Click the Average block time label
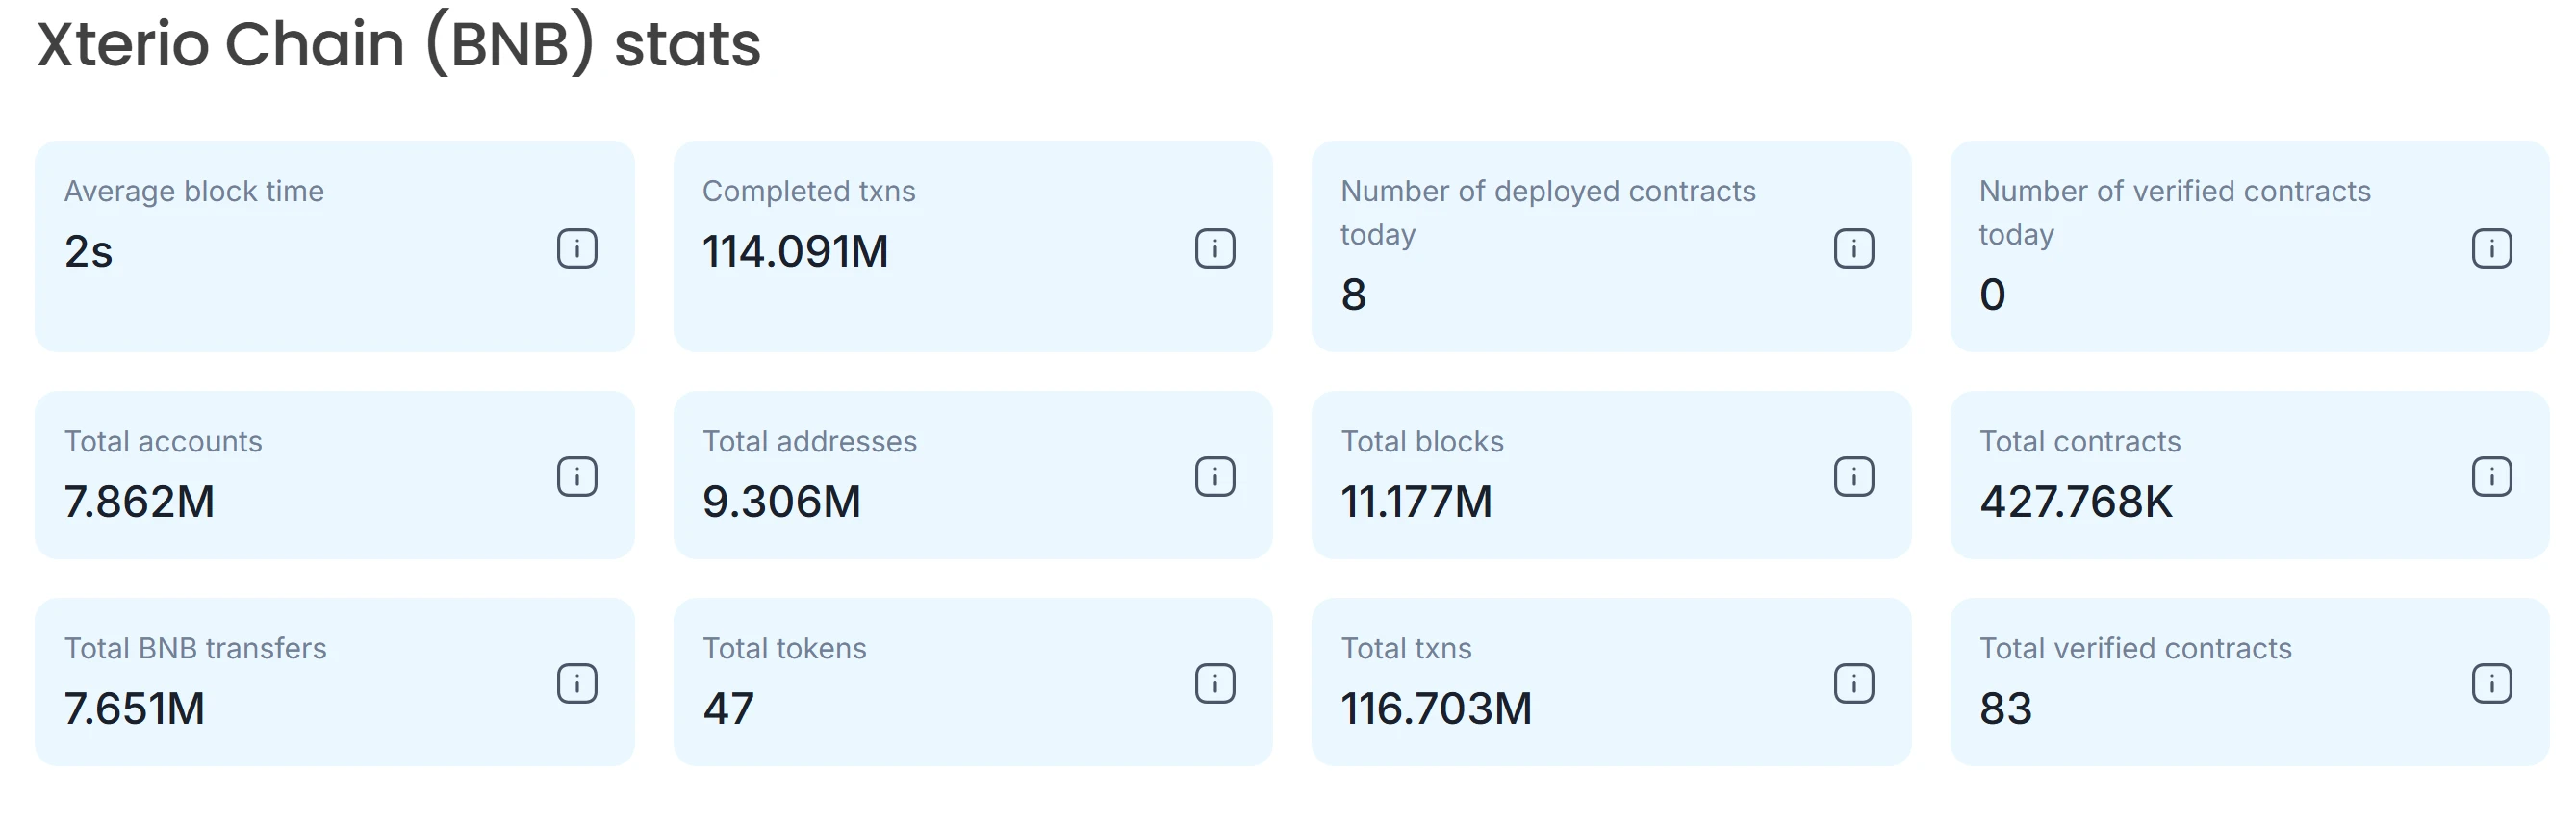2576x825 pixels. point(194,191)
